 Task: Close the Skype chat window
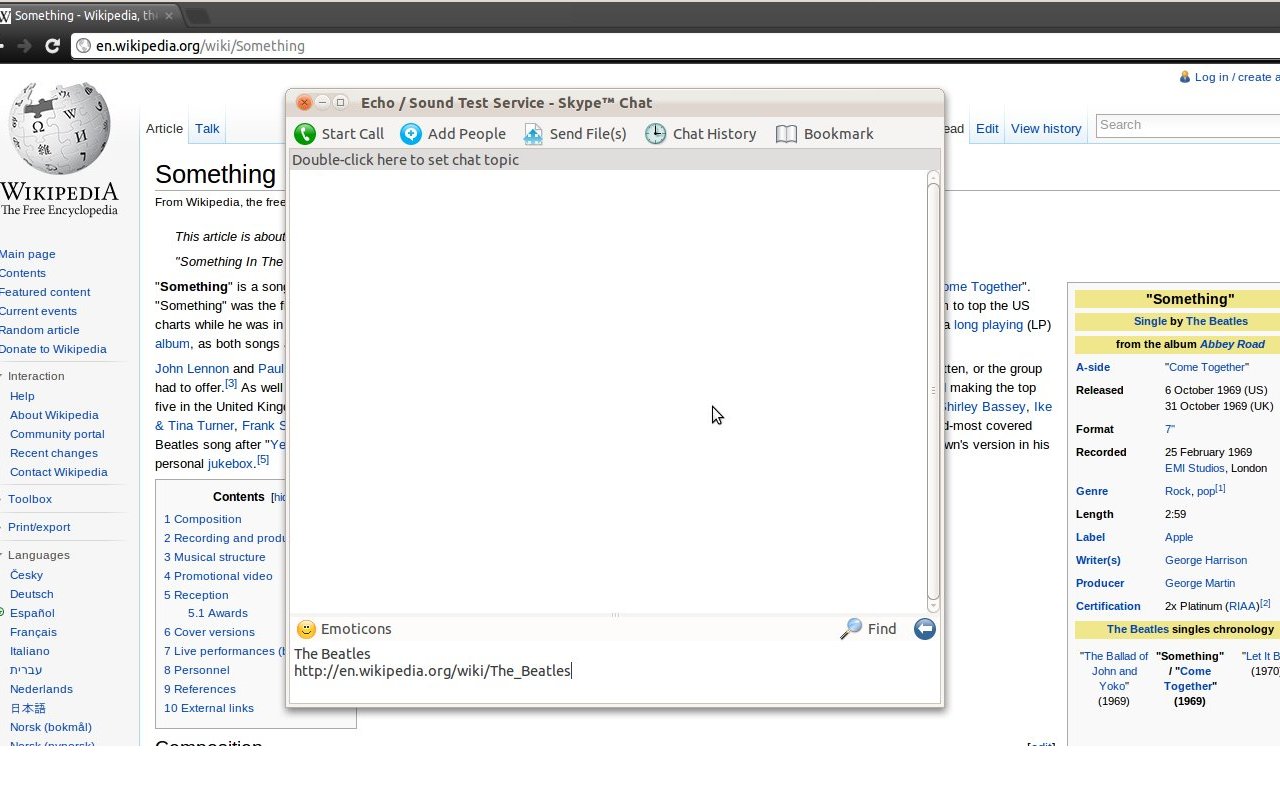(304, 103)
